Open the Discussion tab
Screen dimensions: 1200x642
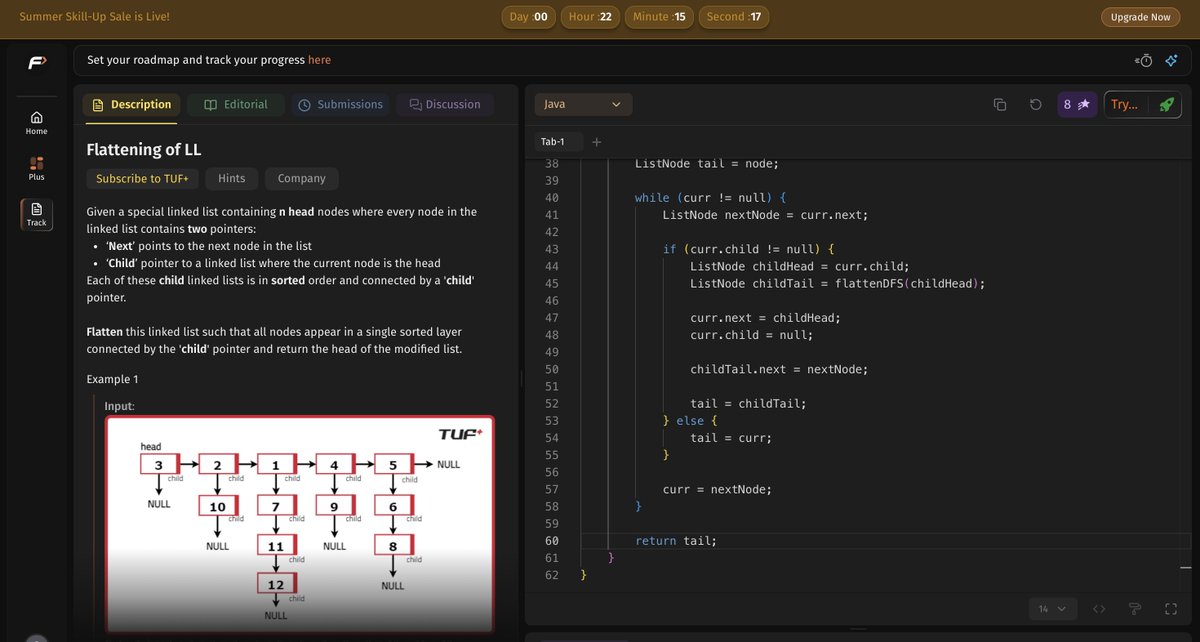click(x=445, y=104)
